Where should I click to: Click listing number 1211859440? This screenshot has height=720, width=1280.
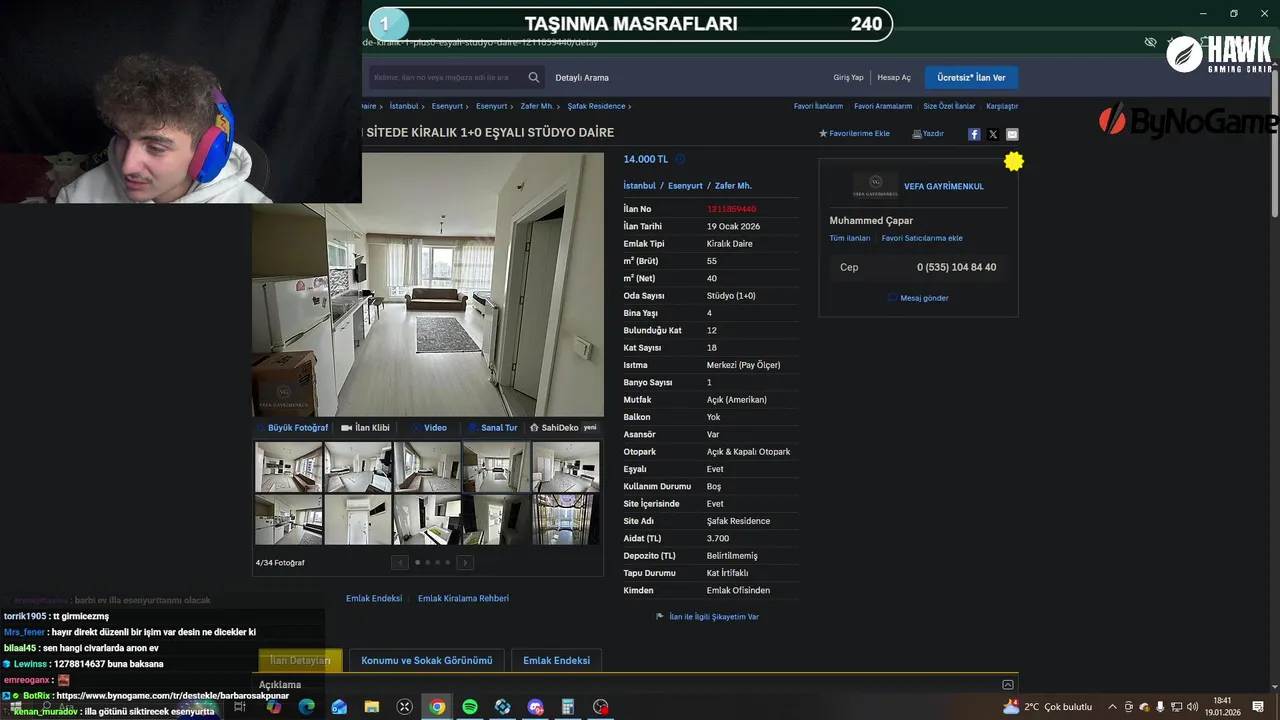(731, 209)
